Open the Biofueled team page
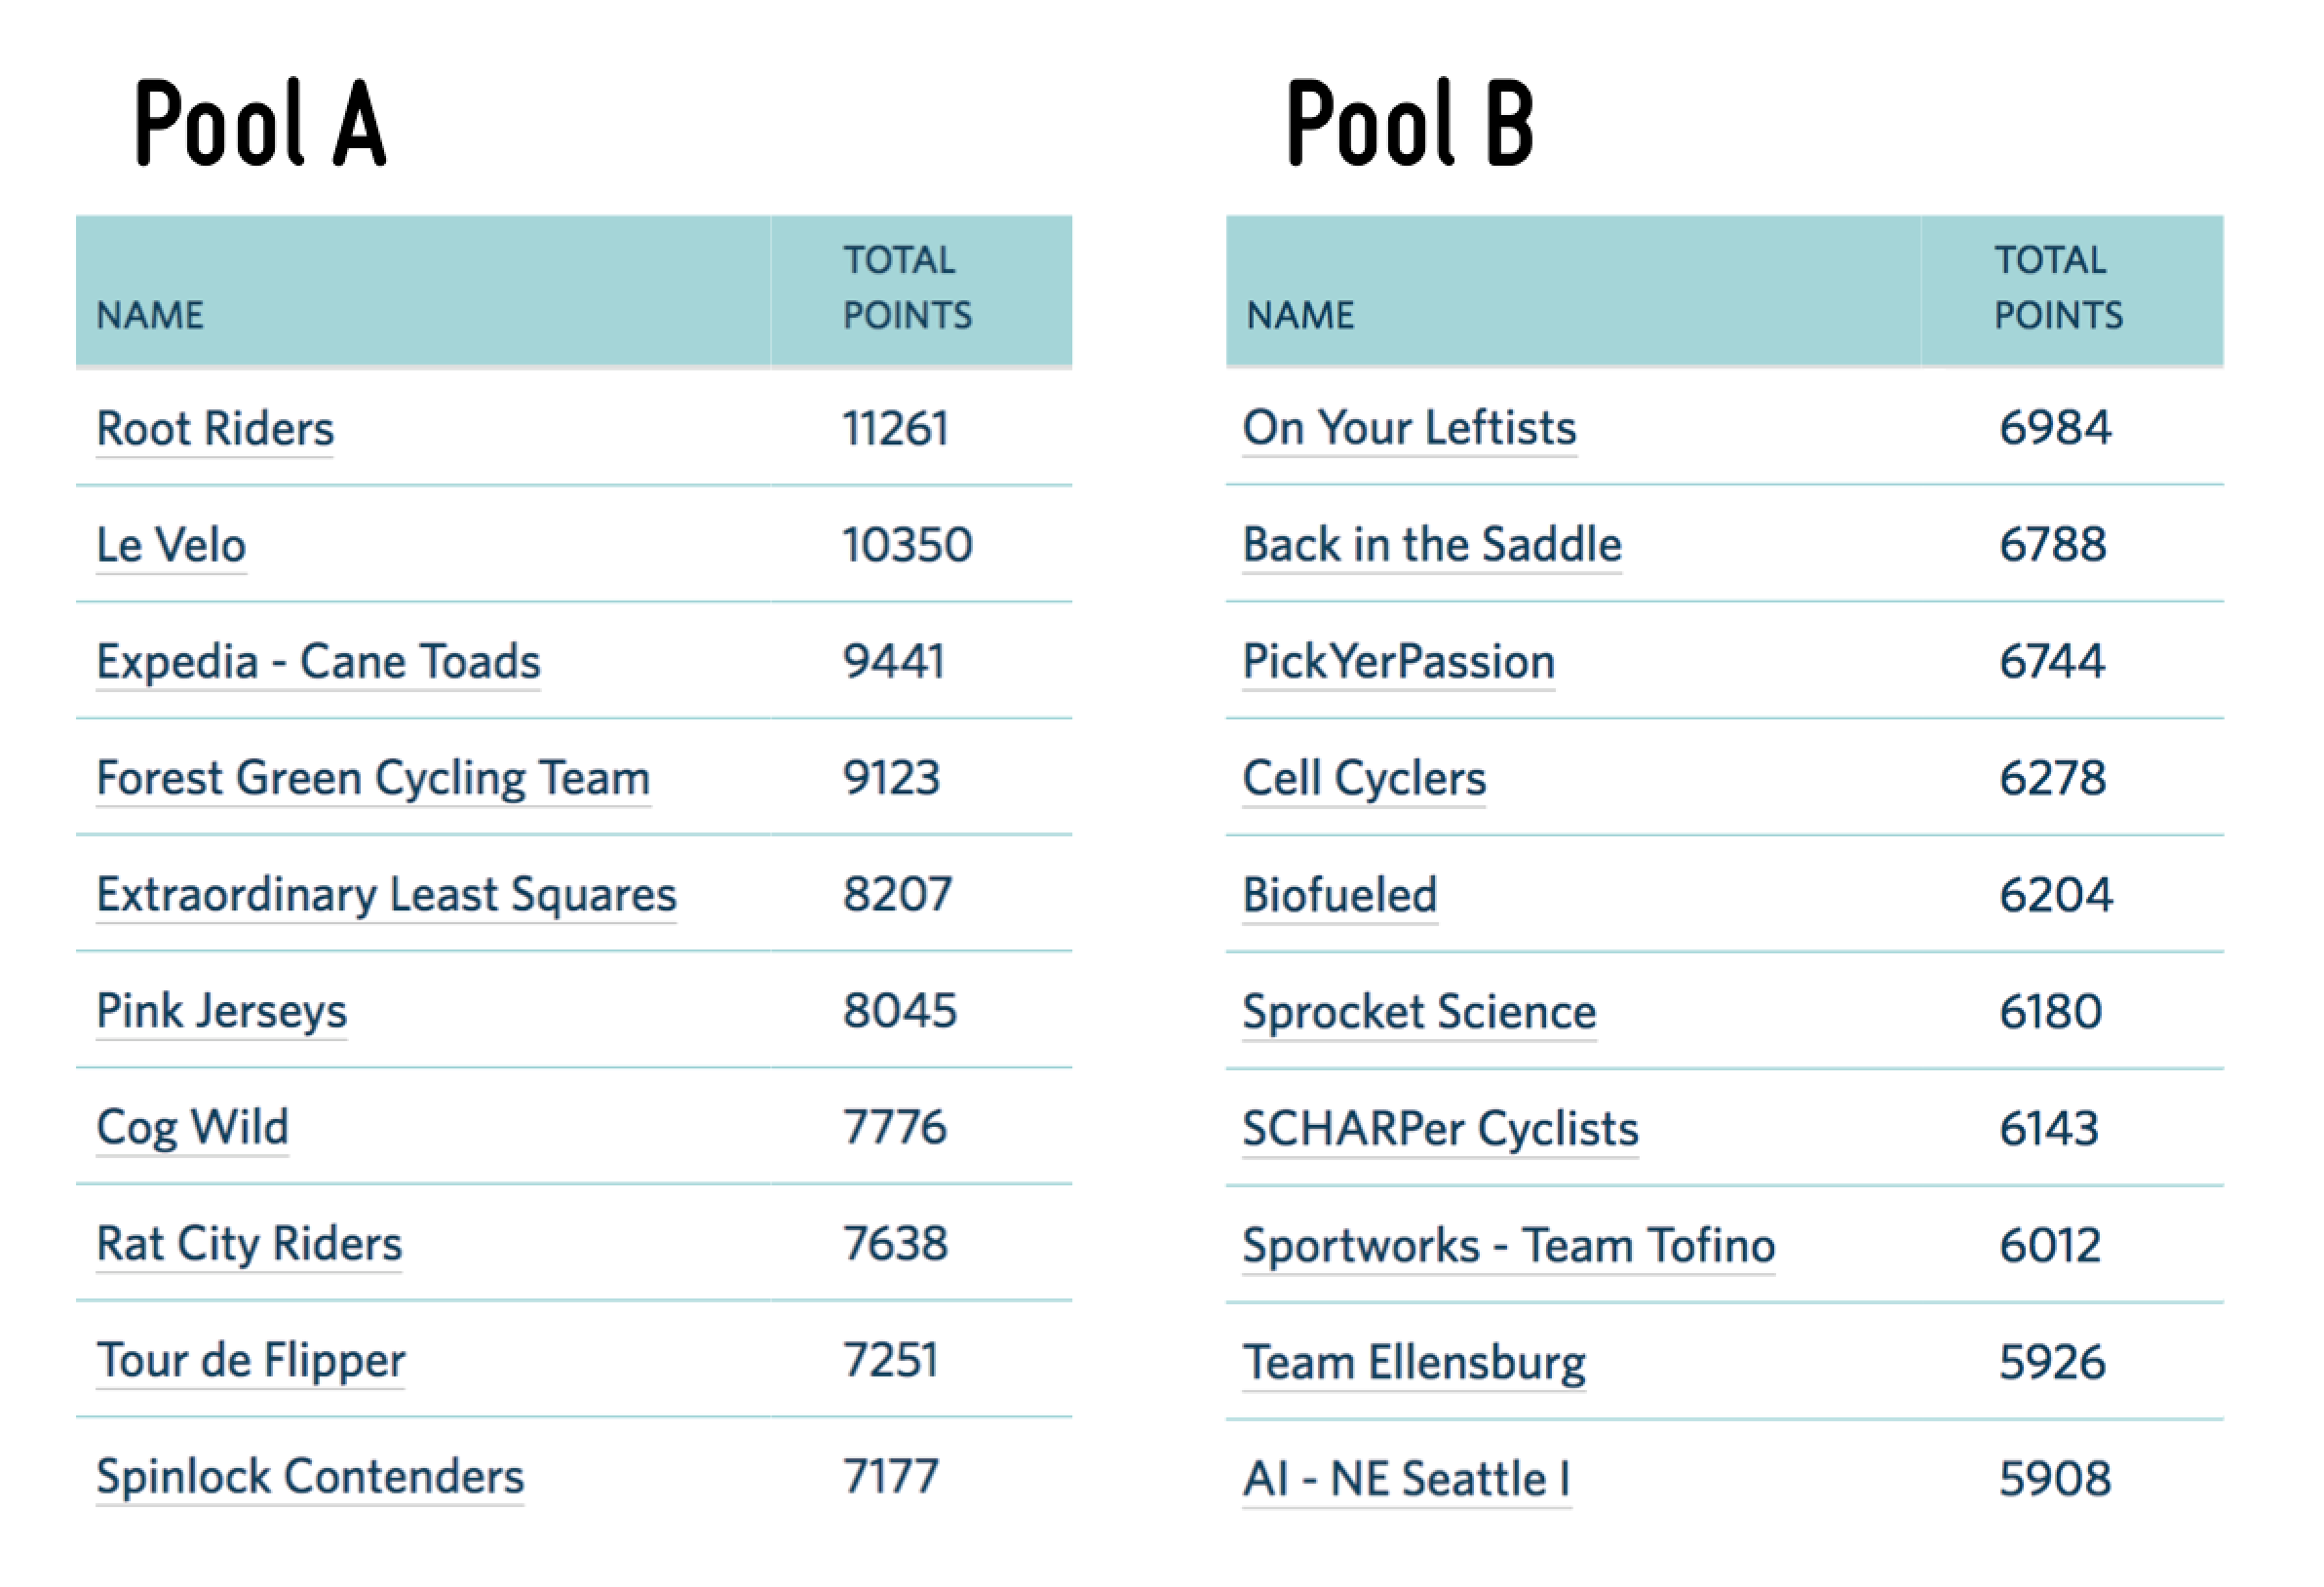This screenshot has height=1587, width=2324. pyautogui.click(x=1340, y=896)
